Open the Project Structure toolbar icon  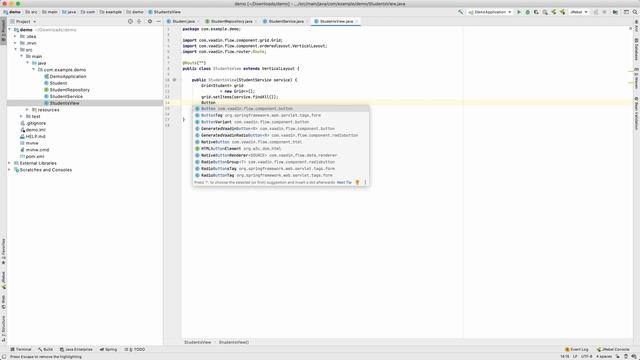click(x=615, y=12)
